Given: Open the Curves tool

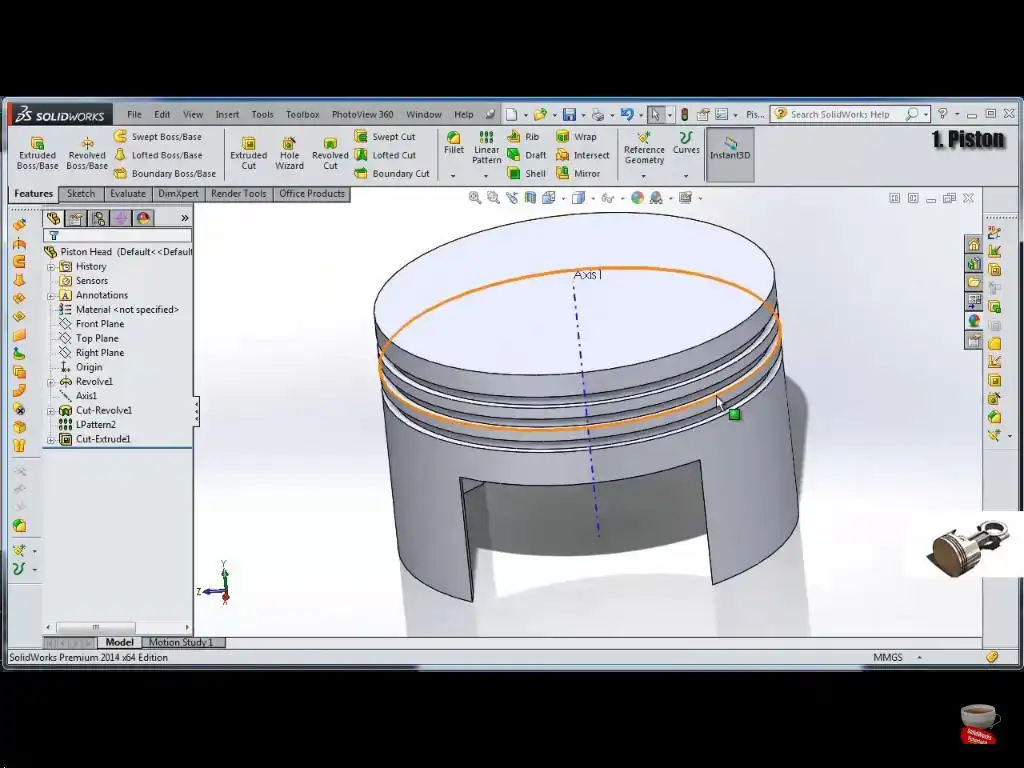Looking at the screenshot, I should tap(686, 143).
